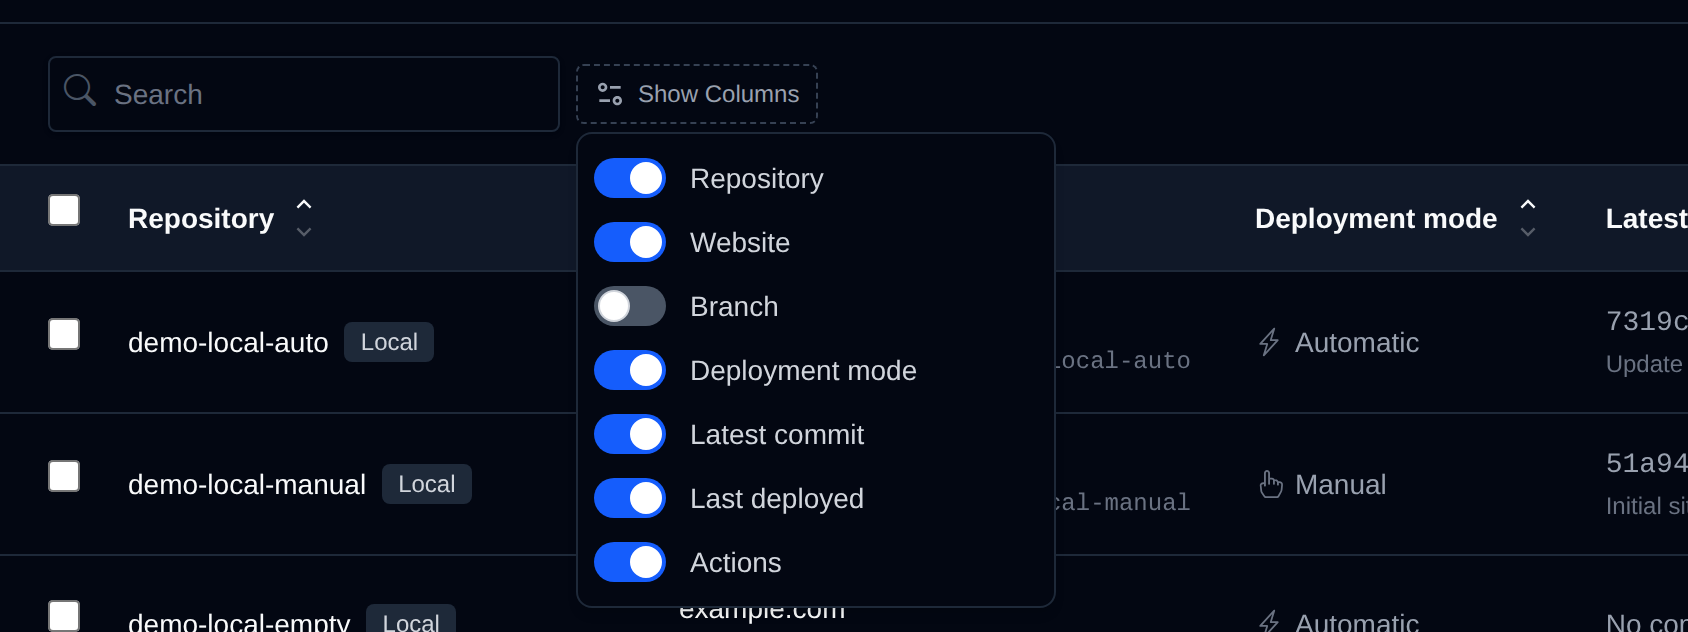Viewport: 1688px width, 632px height.
Task: Click the Search input field
Action: 304,94
